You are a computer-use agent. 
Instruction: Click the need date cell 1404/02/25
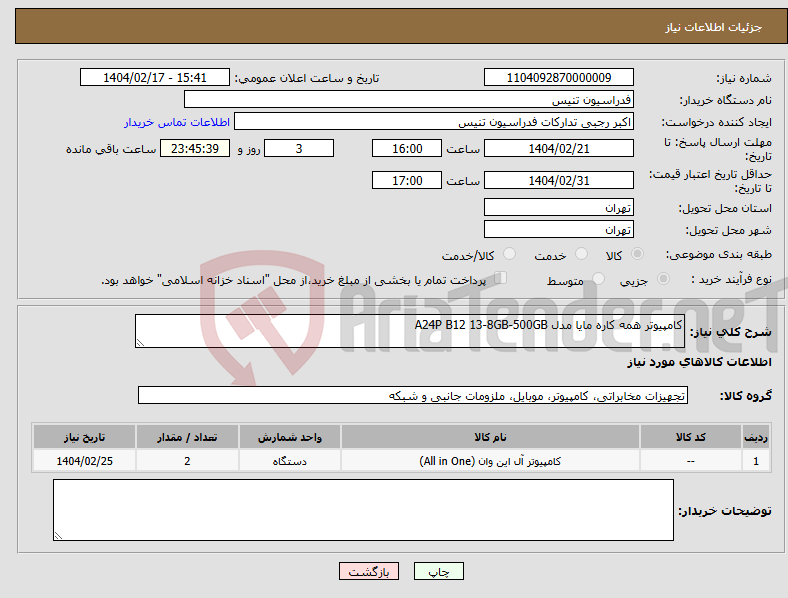84,461
